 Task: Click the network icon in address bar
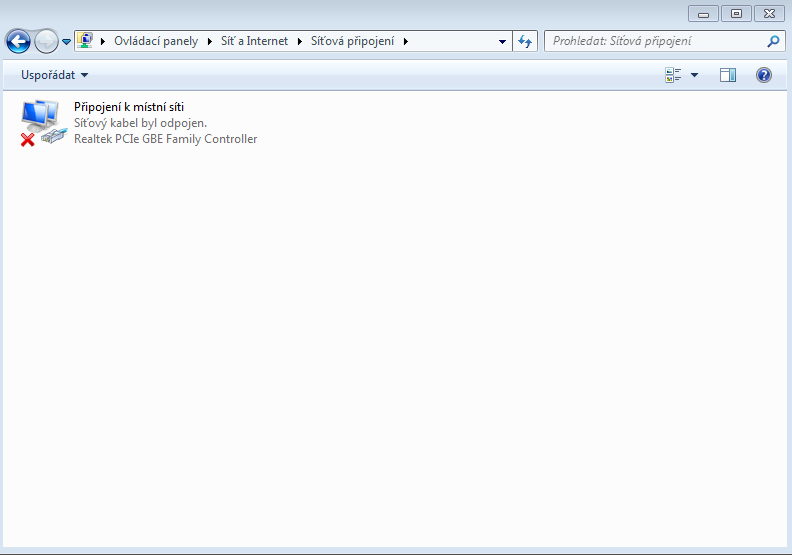click(x=85, y=41)
